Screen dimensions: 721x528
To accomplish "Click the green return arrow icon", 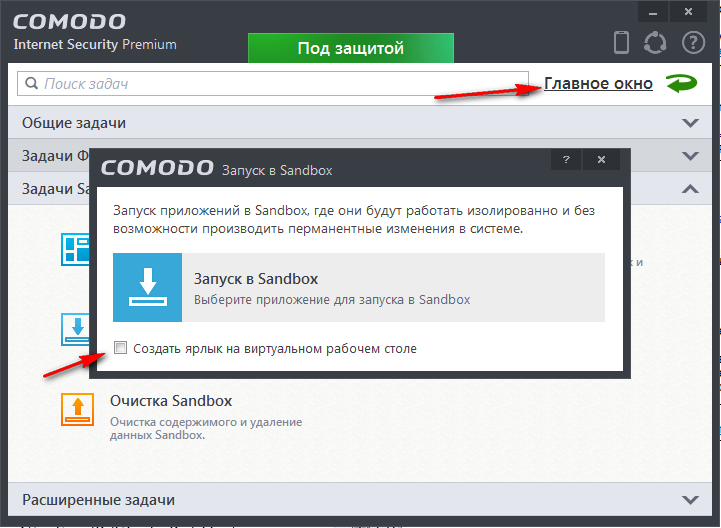I will [681, 84].
